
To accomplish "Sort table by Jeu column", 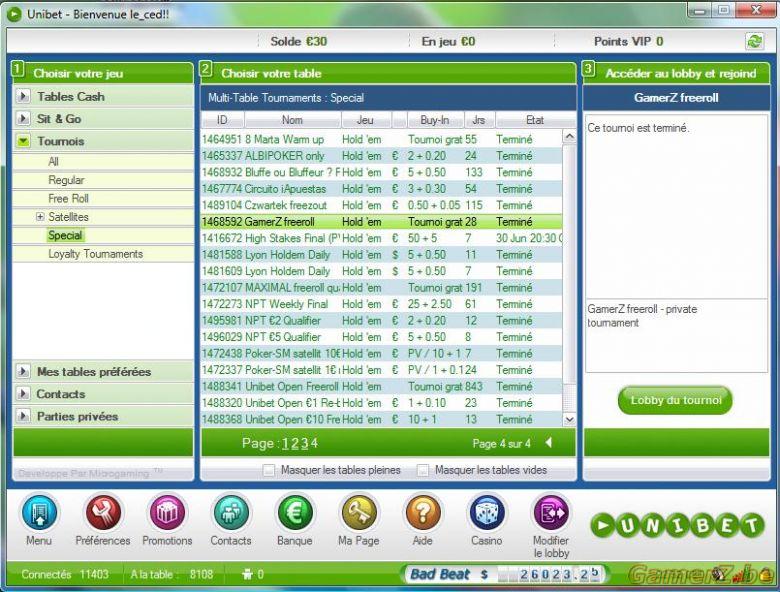I will 366,120.
